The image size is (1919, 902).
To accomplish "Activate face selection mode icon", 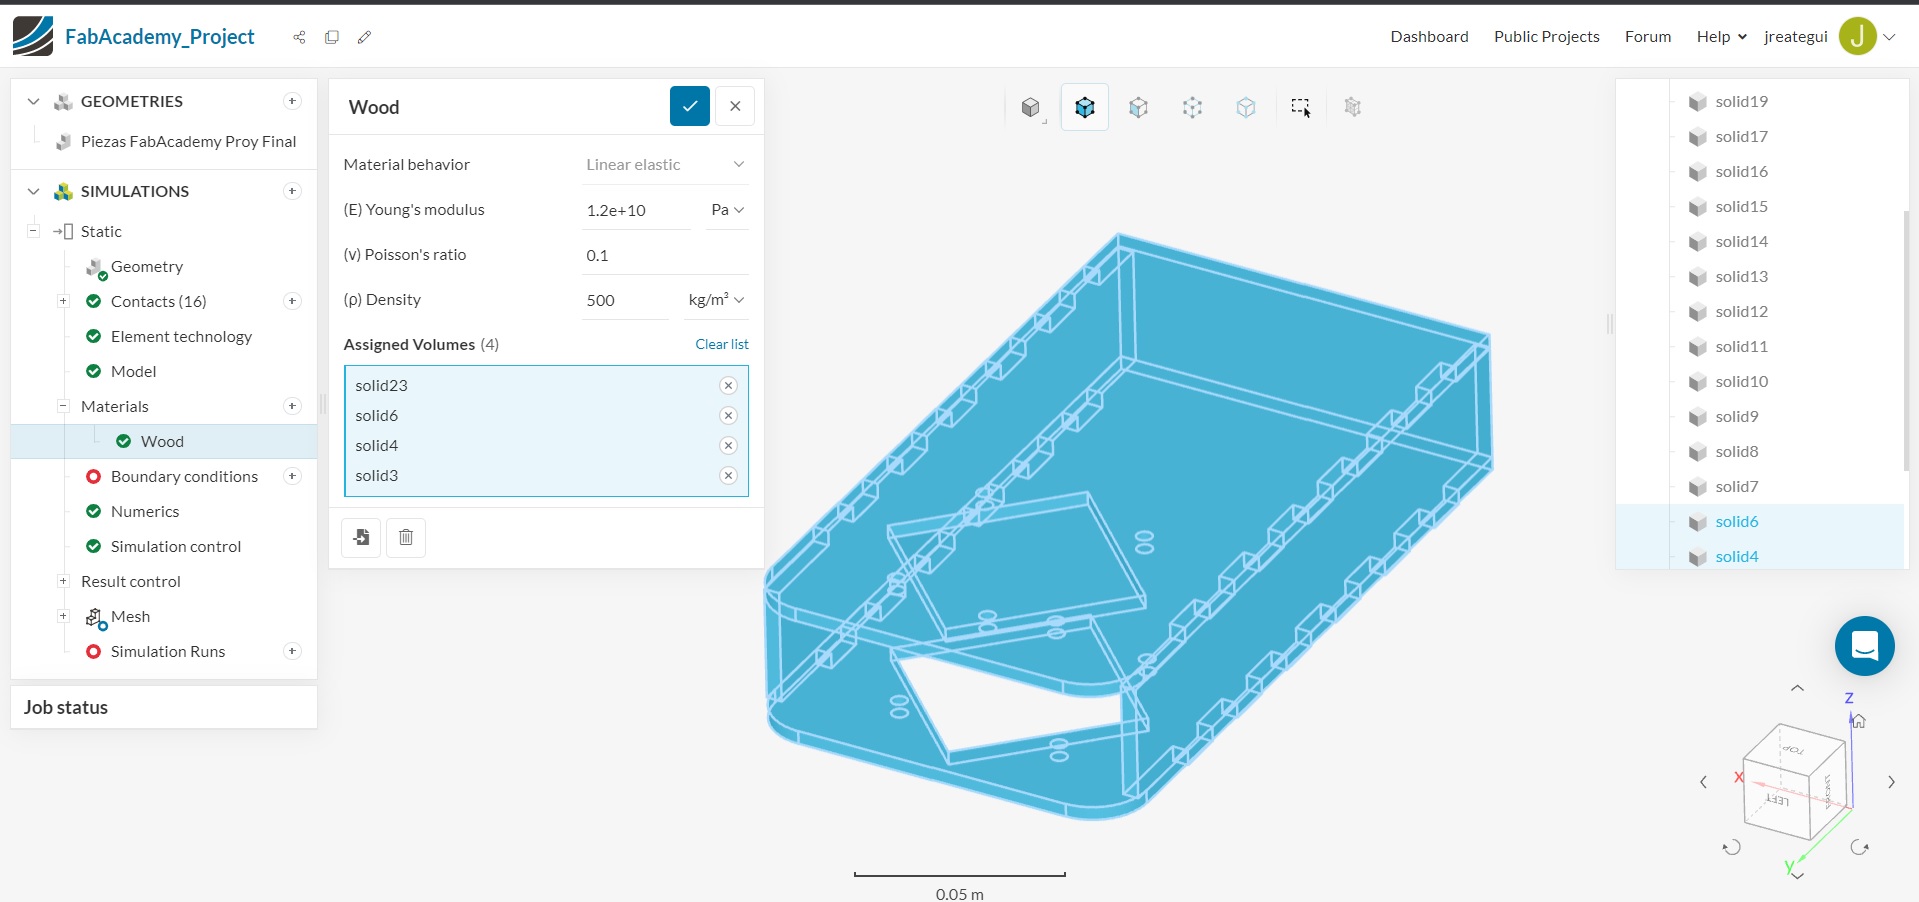I will coord(1138,107).
